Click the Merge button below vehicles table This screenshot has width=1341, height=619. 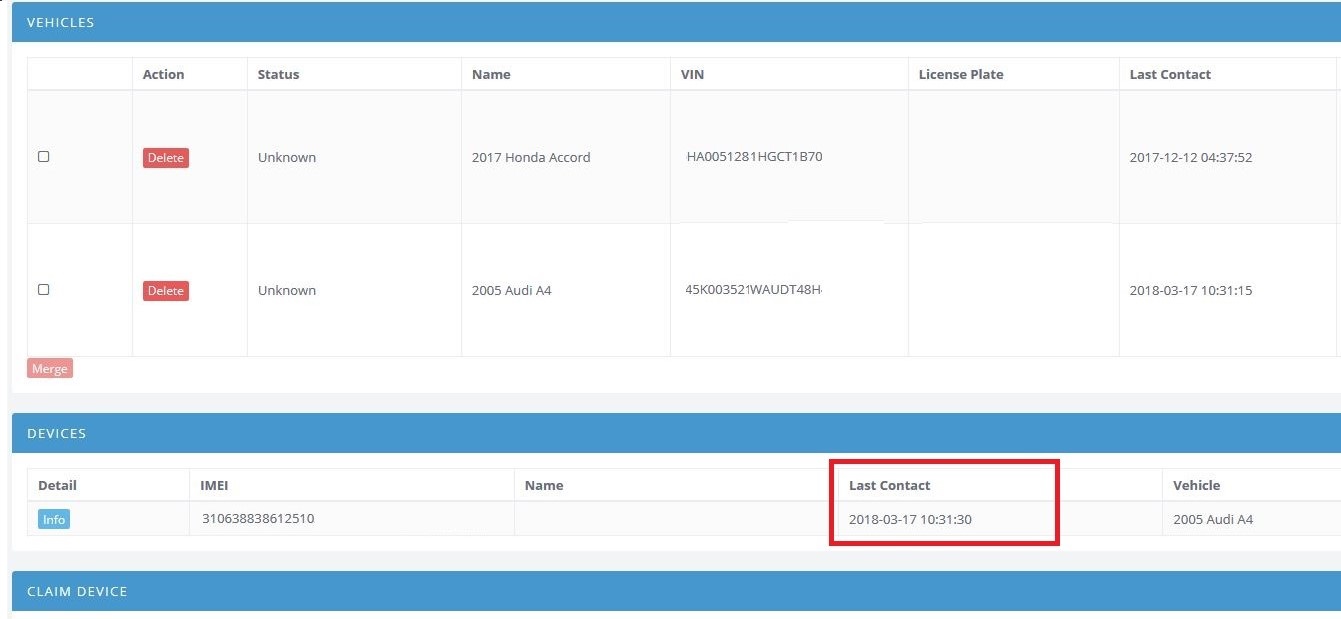coord(50,369)
